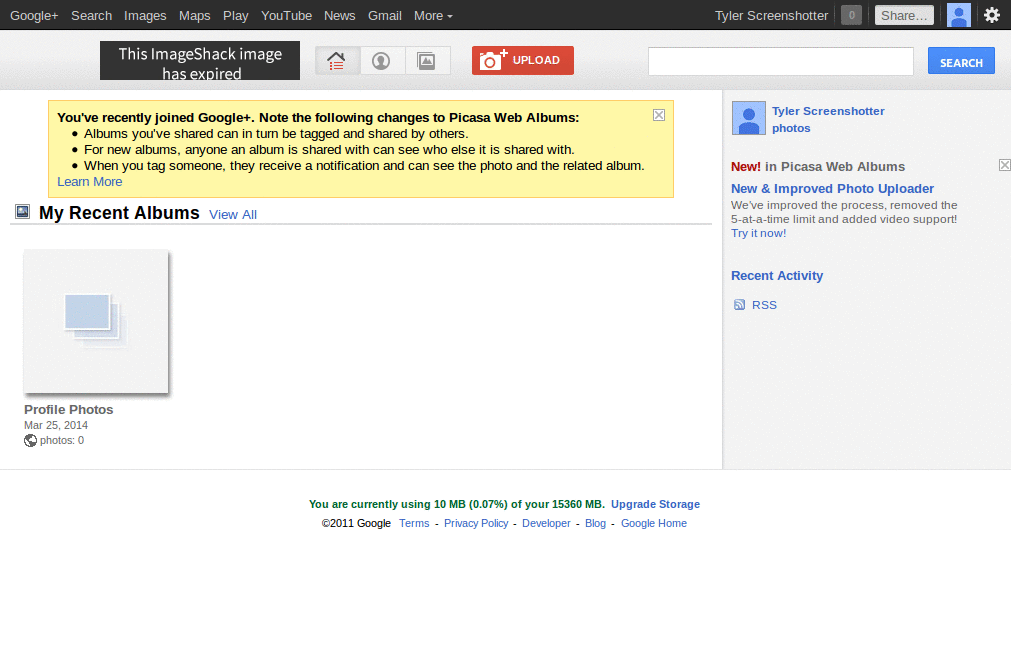Open the Blog footer link
The image size is (1024, 645).
point(595,524)
